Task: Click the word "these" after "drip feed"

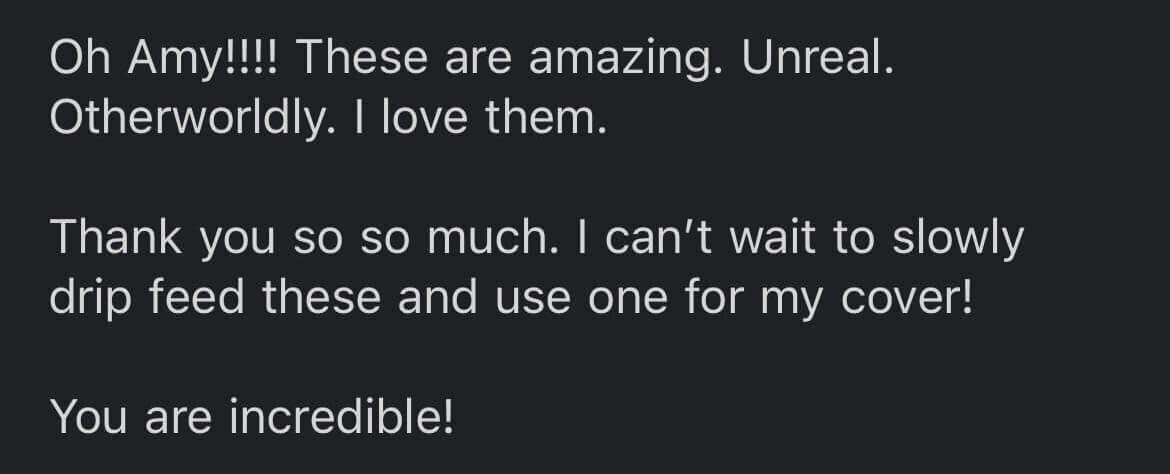Action: (x=321, y=296)
